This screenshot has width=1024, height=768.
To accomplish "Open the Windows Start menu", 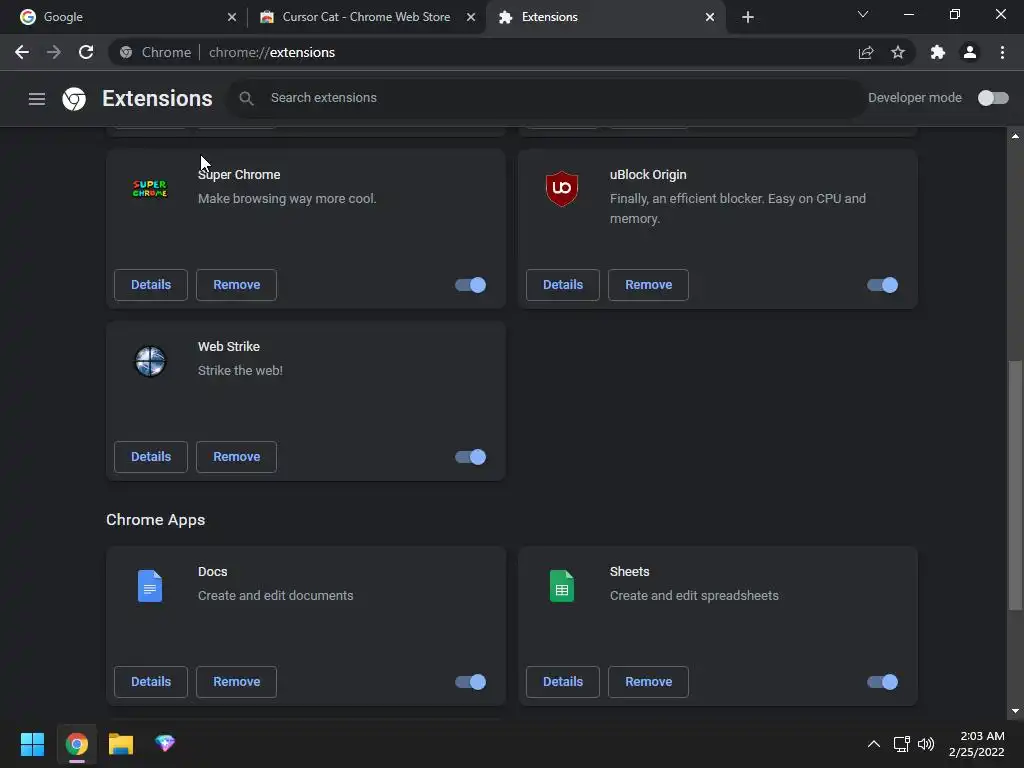I will pos(32,744).
